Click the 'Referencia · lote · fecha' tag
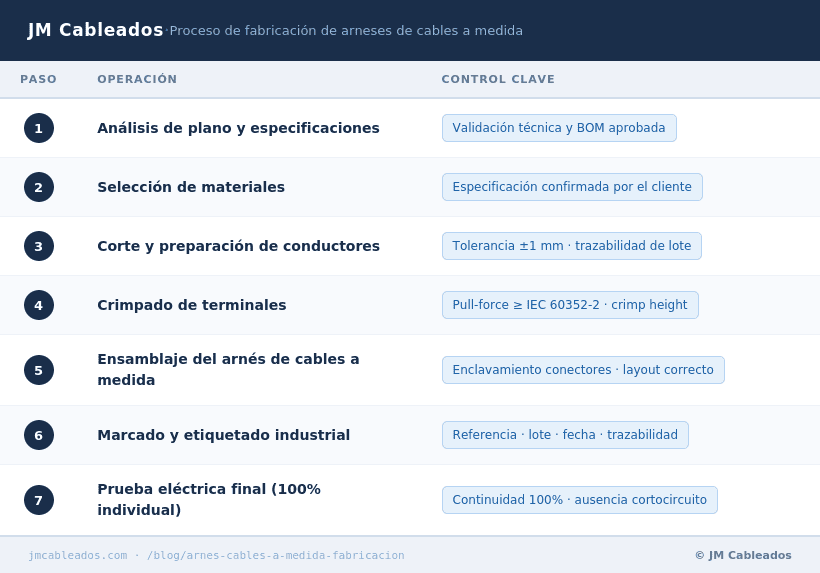 565,435
